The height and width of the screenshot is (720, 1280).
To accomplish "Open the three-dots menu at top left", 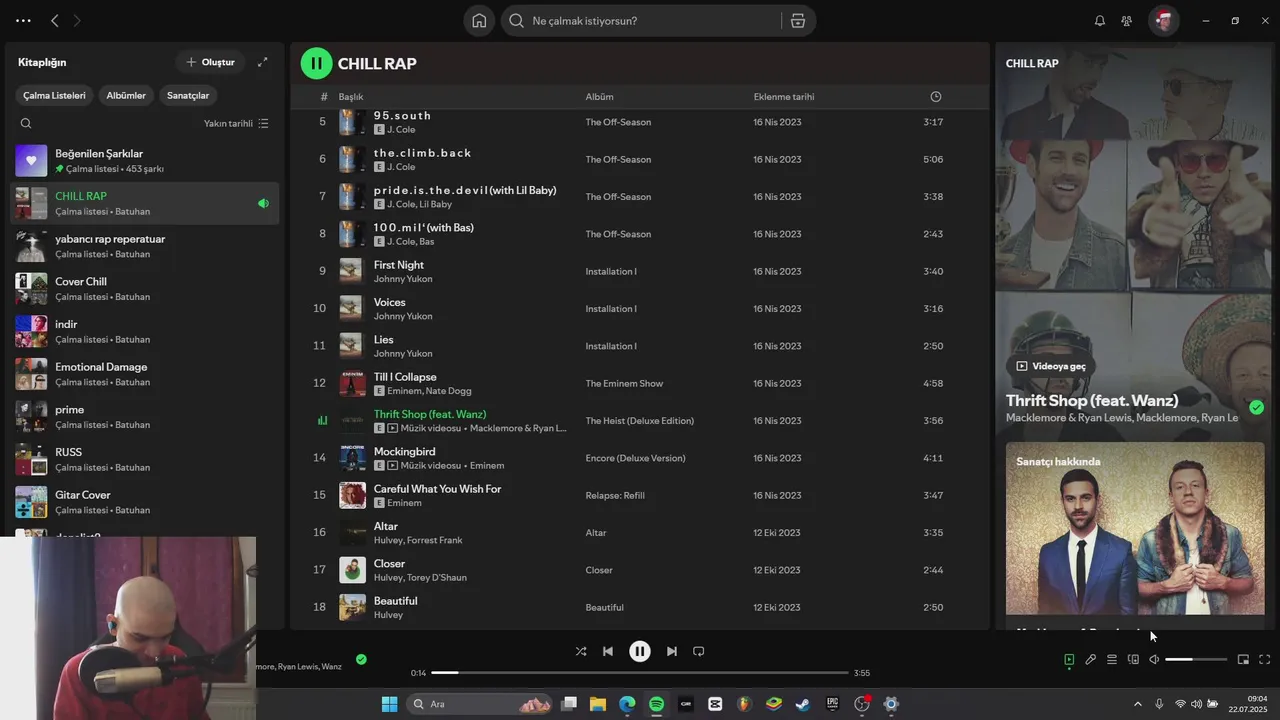I will [23, 21].
